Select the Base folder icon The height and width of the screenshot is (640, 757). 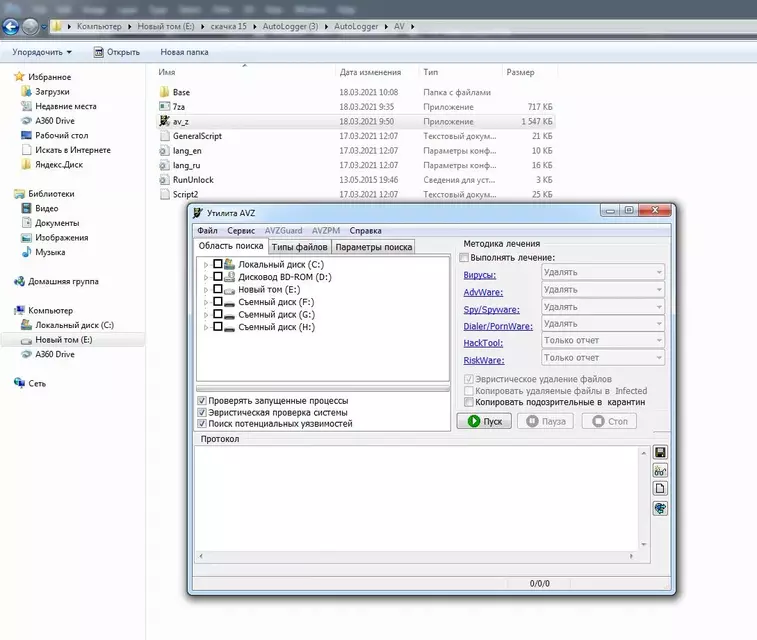coord(165,92)
